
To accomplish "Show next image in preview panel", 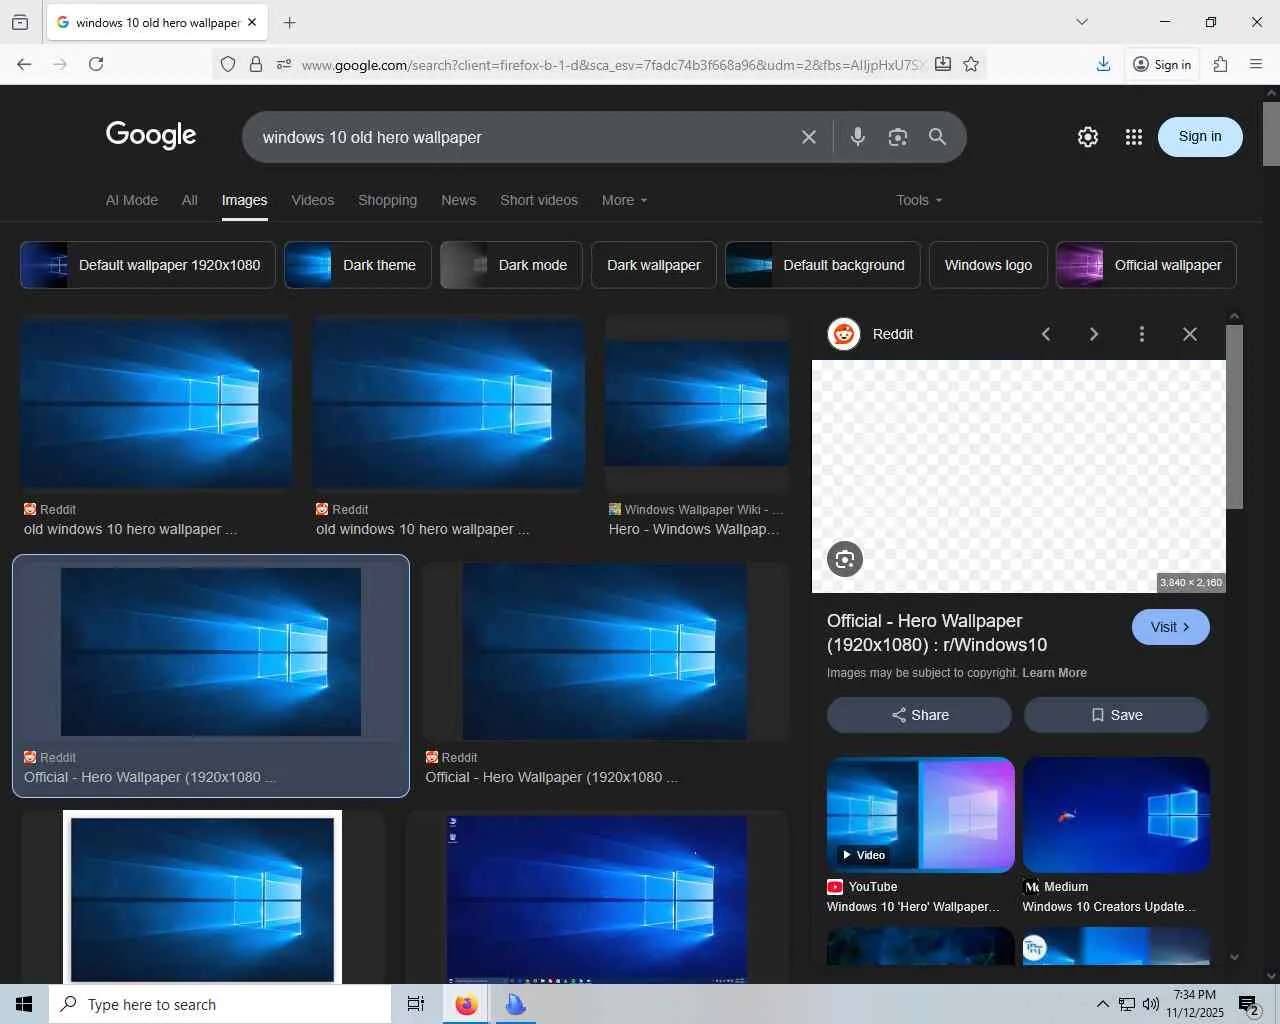I will point(1094,334).
